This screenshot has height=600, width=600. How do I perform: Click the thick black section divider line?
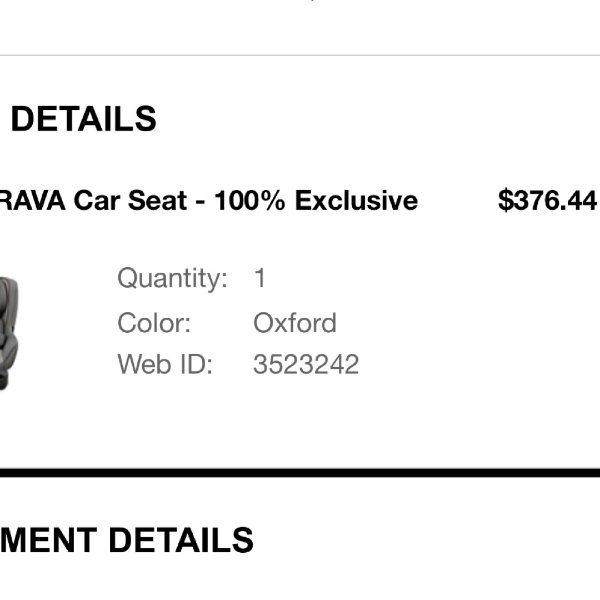[x=300, y=473]
